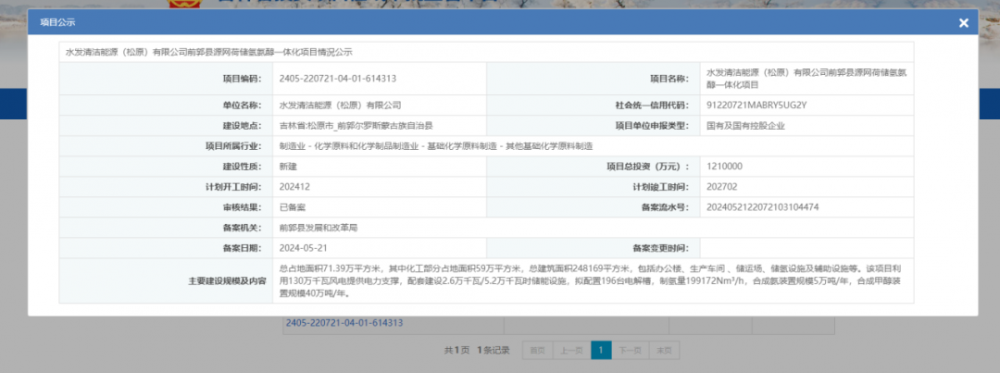The height and width of the screenshot is (373, 1000).
Task: Click construction location 吉林省:松原市_前郭尔罗斯蒙古族自治县
Action: click(x=357, y=126)
